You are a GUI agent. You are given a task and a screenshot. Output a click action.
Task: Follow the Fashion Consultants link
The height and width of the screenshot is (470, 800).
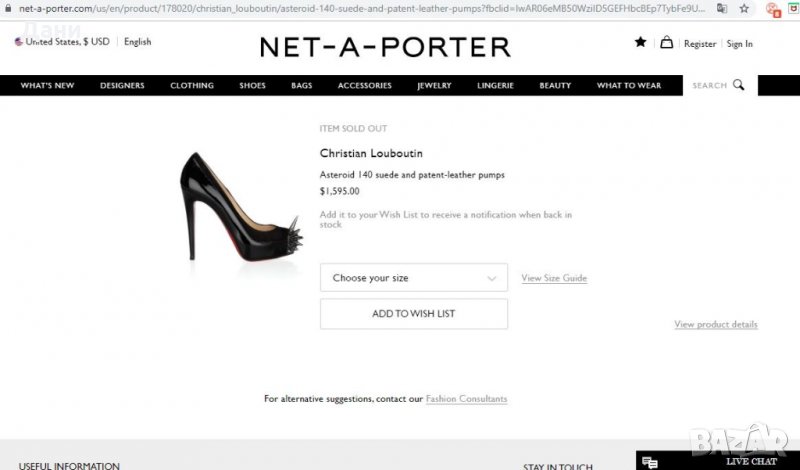point(466,399)
